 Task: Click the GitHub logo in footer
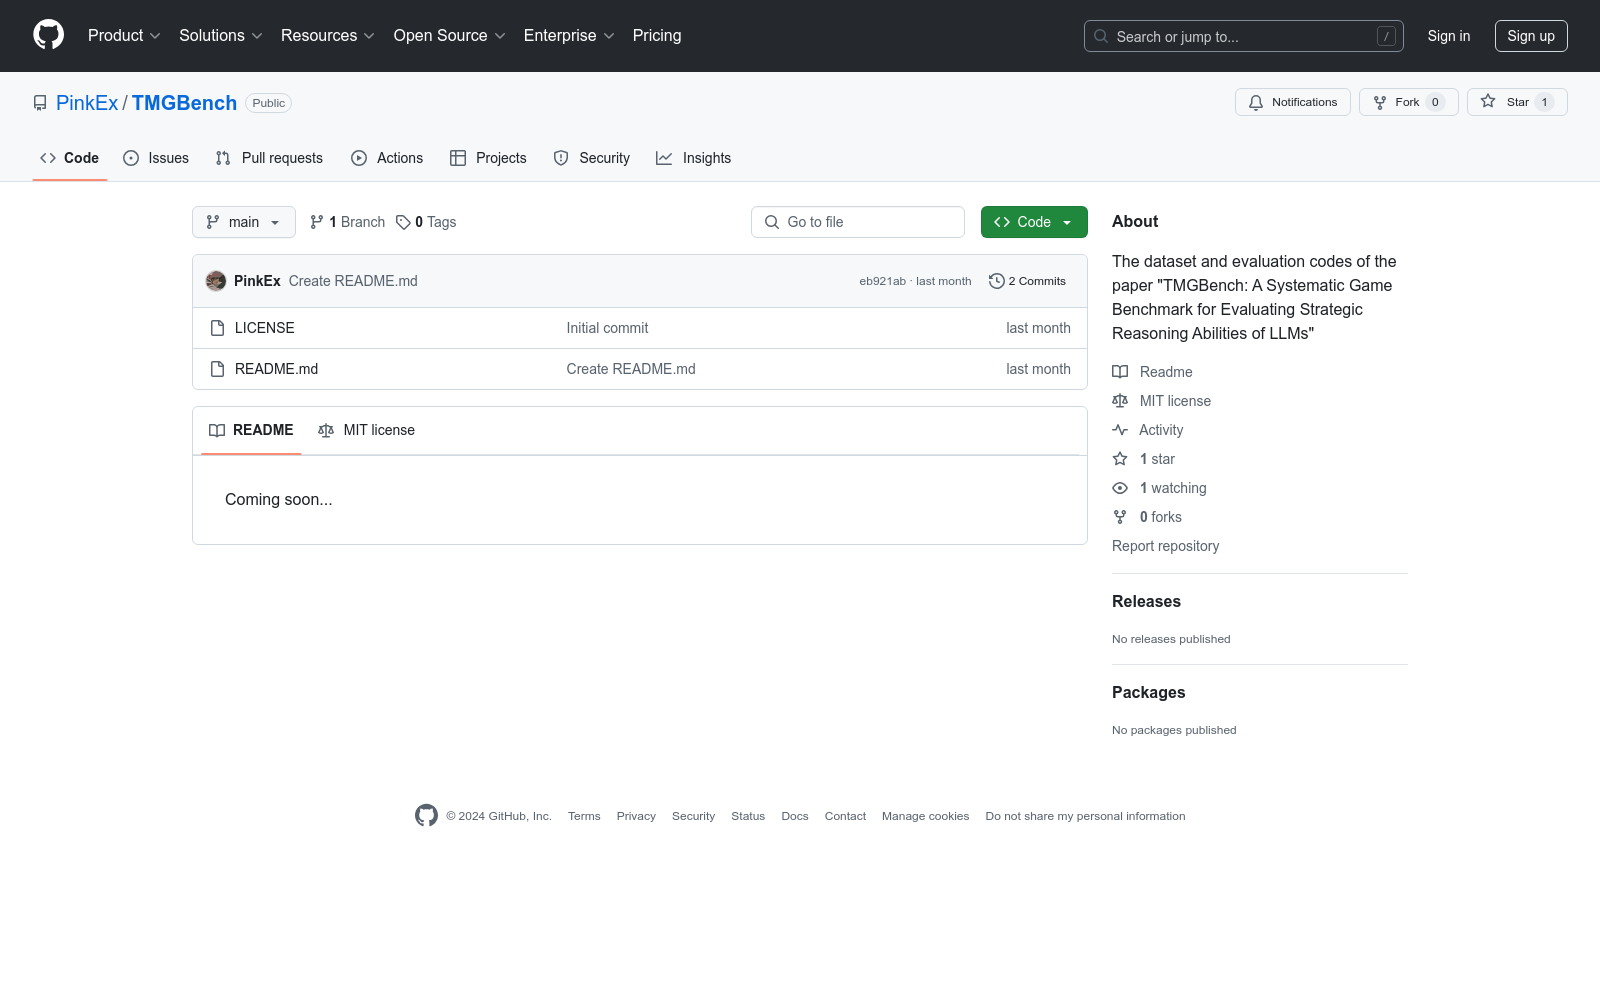[x=426, y=816]
